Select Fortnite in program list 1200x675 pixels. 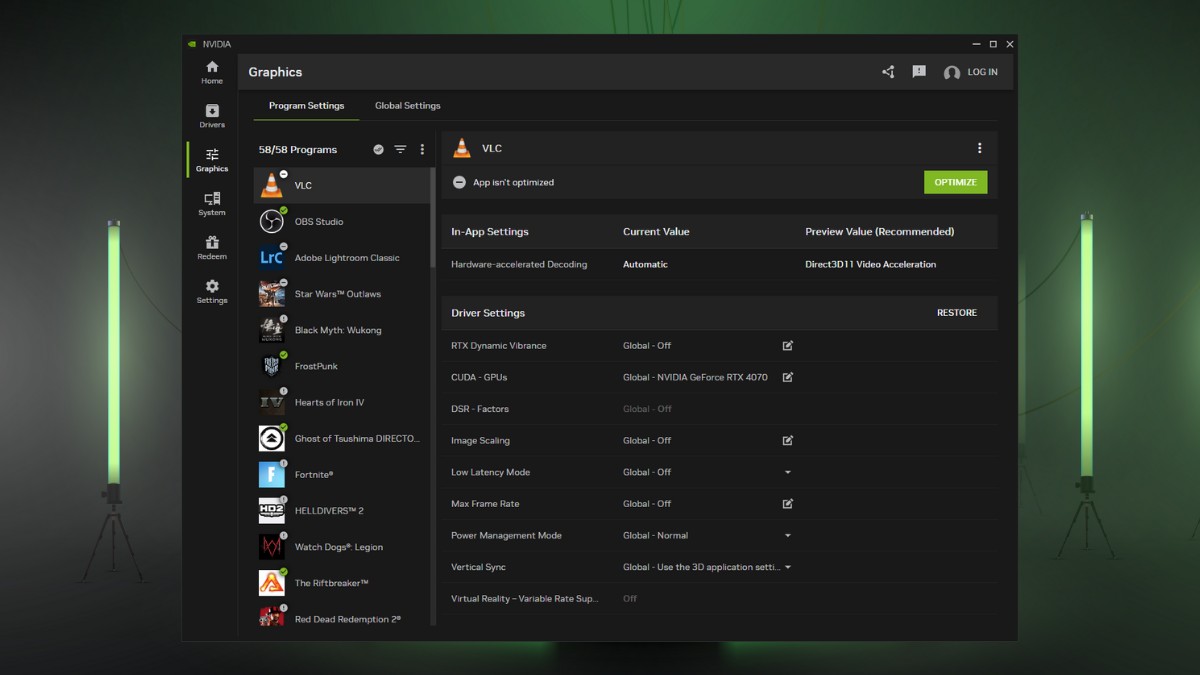click(x=342, y=474)
